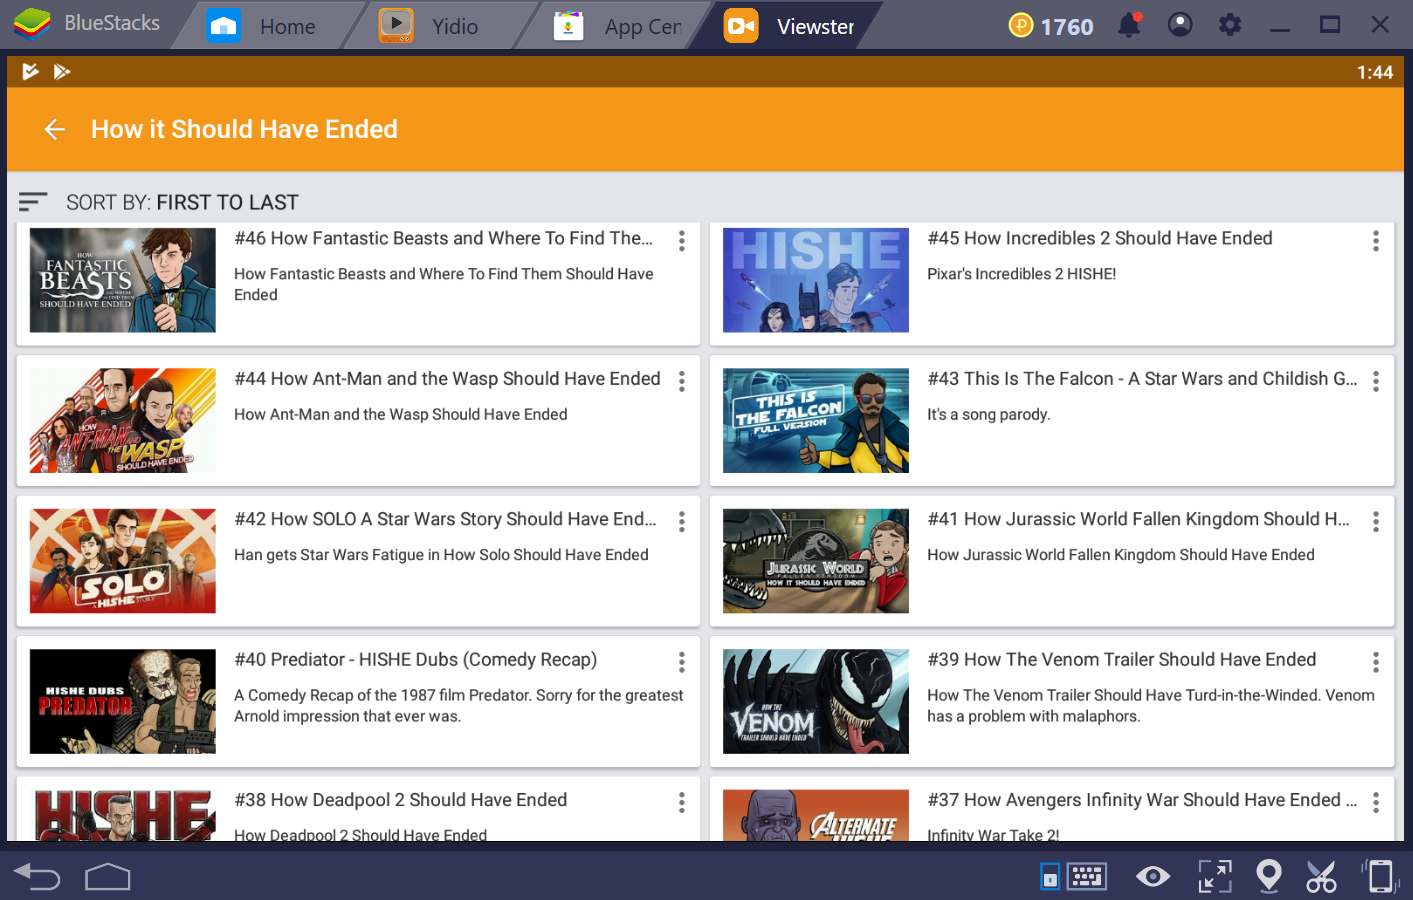Screen dimensions: 1413x900
Task: Select title #40 Prediator - HISHE Dubs
Action: pyautogui.click(x=415, y=660)
